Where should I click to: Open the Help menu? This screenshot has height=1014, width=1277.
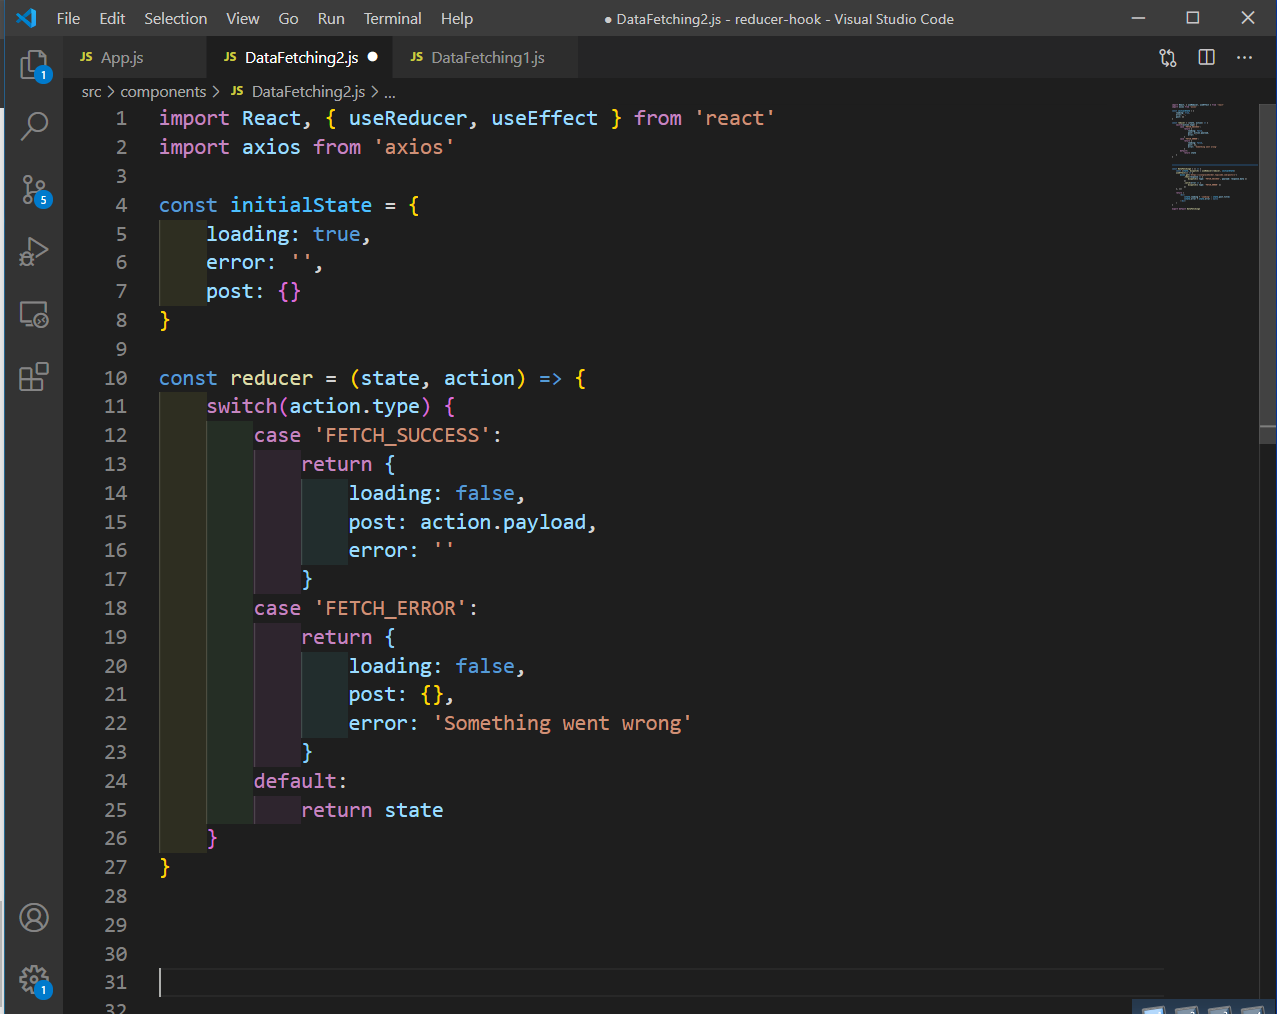(457, 18)
